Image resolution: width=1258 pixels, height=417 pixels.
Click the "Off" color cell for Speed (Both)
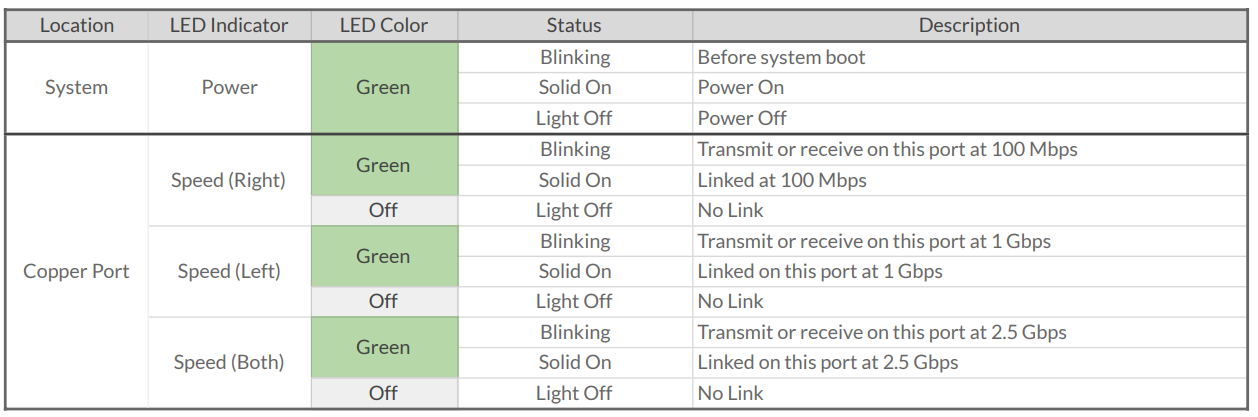[x=383, y=393]
